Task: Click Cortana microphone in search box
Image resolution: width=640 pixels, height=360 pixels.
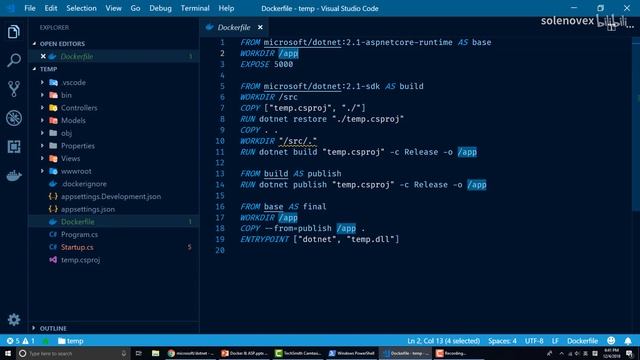Action: pos(124,353)
